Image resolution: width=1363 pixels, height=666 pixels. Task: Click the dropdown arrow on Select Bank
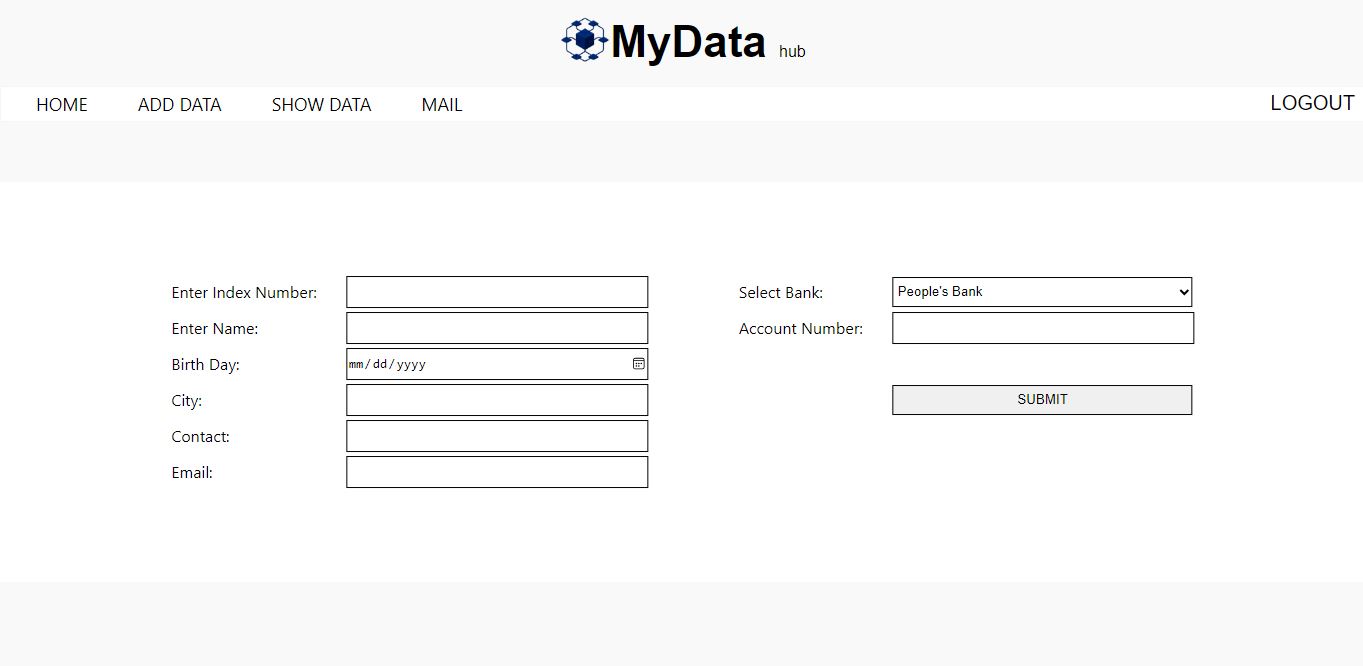1182,291
